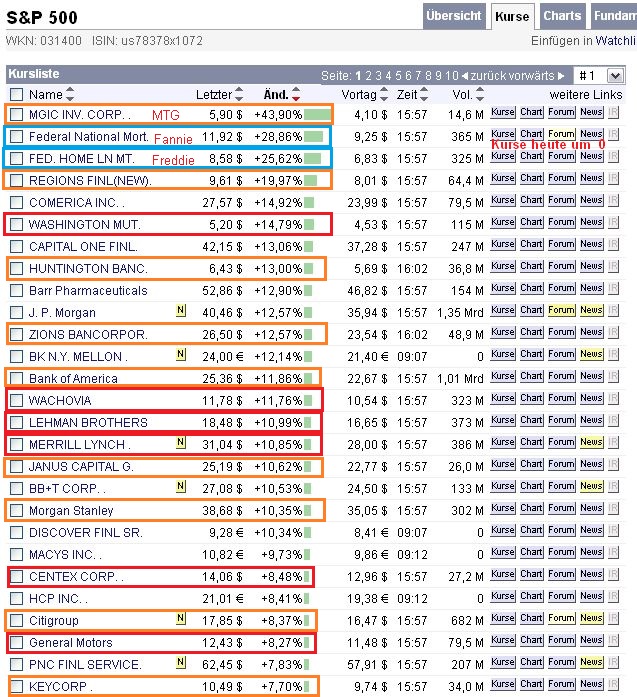Sort by Zeit column arrows

pyautogui.click(x=424, y=94)
